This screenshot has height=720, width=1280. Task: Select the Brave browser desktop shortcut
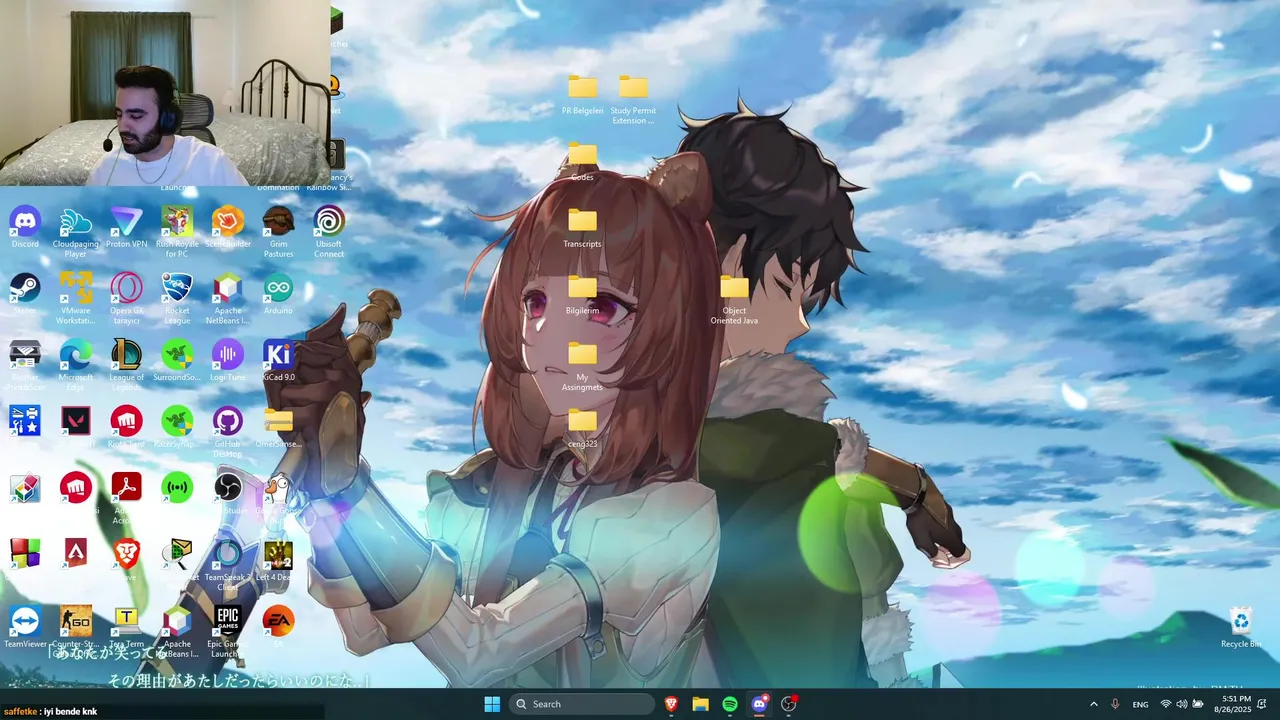click(126, 559)
